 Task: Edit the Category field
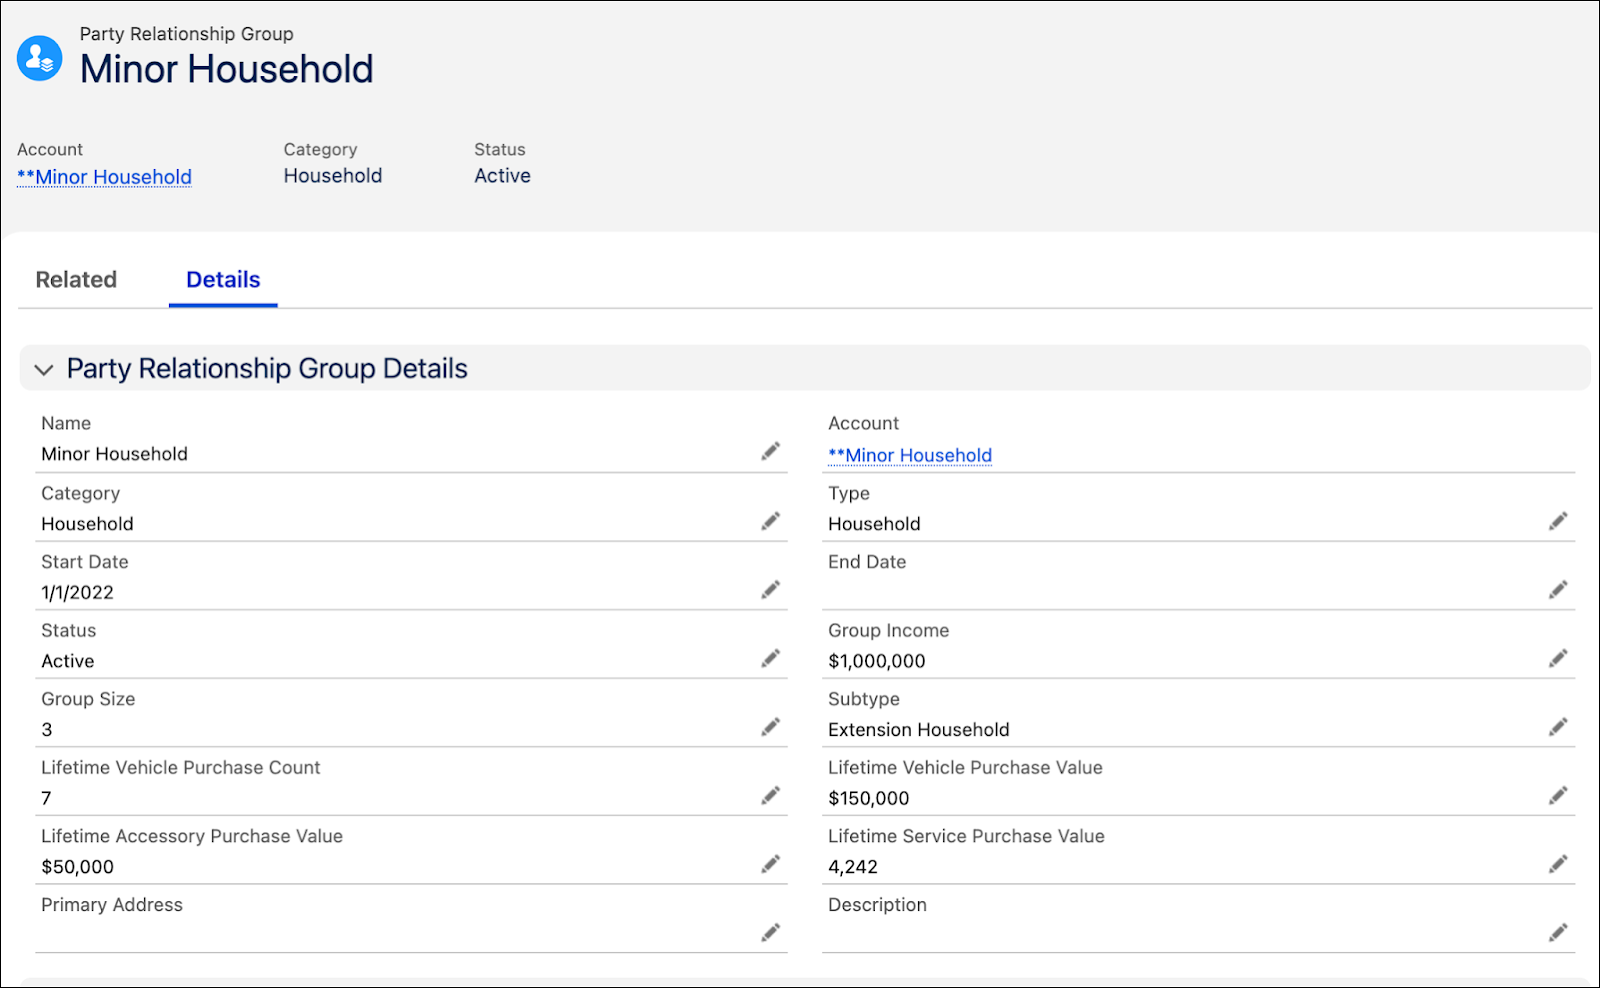pos(770,521)
